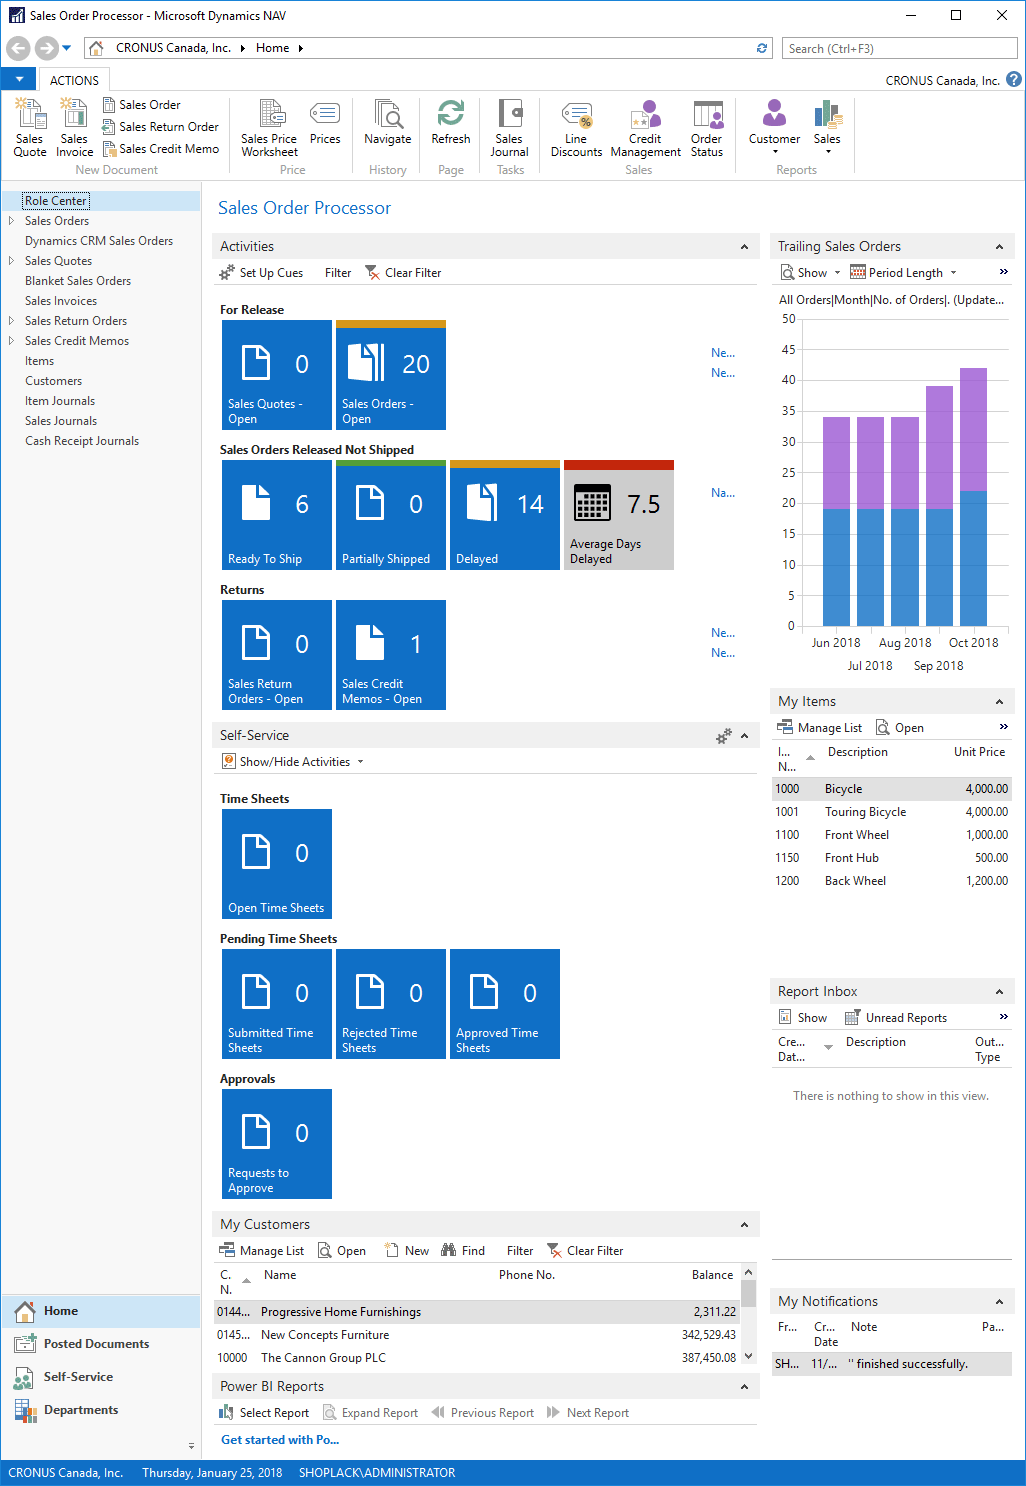Open Unread Reports in Report Inbox

pyautogui.click(x=896, y=1018)
